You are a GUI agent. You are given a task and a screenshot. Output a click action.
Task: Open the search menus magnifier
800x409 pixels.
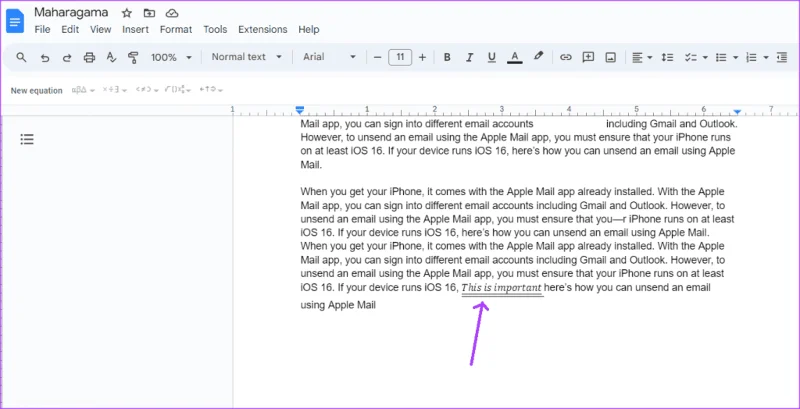click(21, 57)
